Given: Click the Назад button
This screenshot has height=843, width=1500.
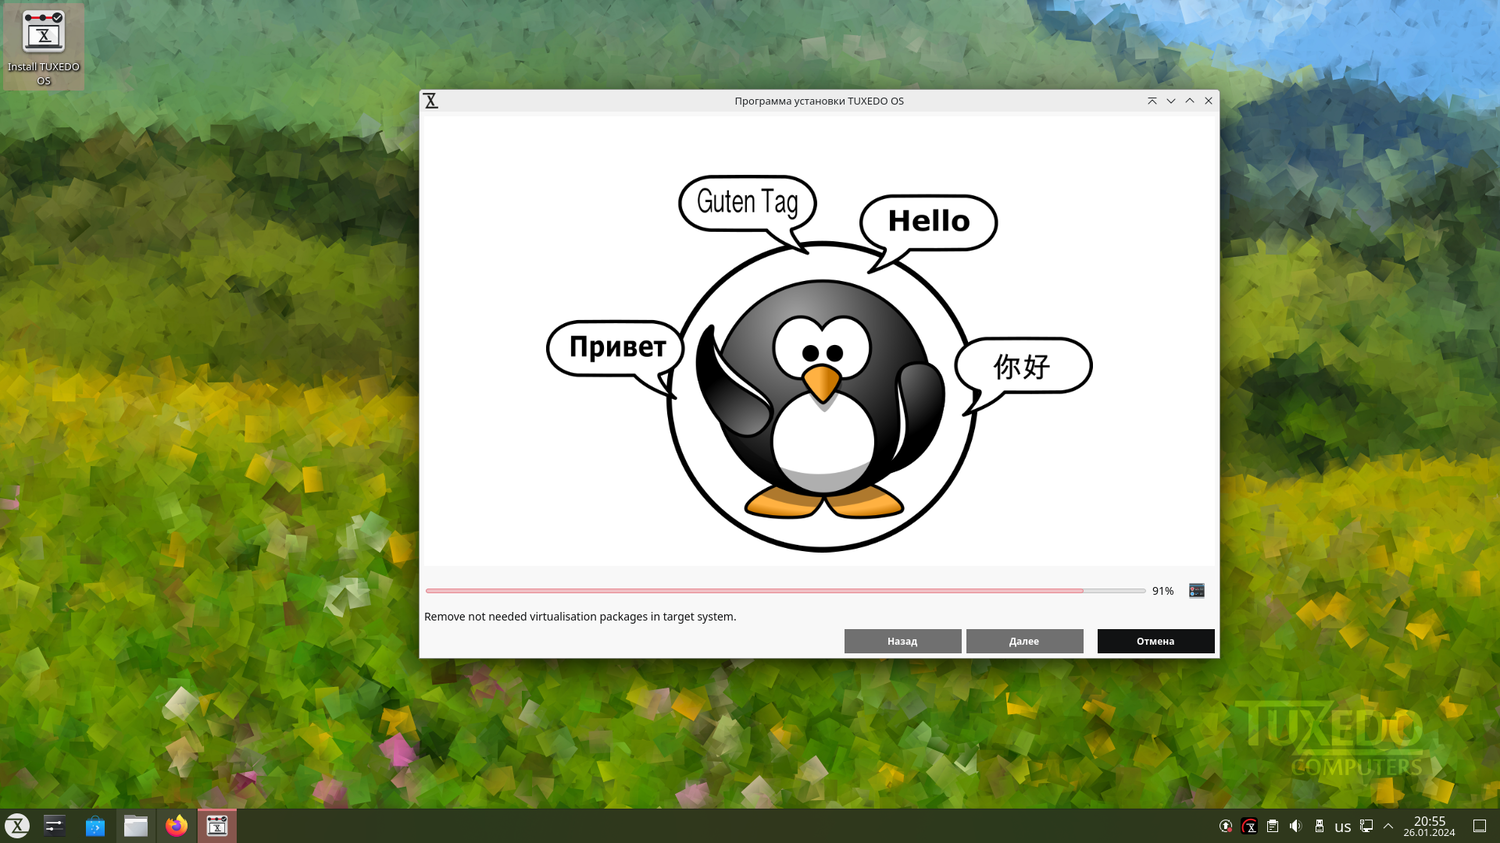Looking at the screenshot, I should pyautogui.click(x=902, y=641).
